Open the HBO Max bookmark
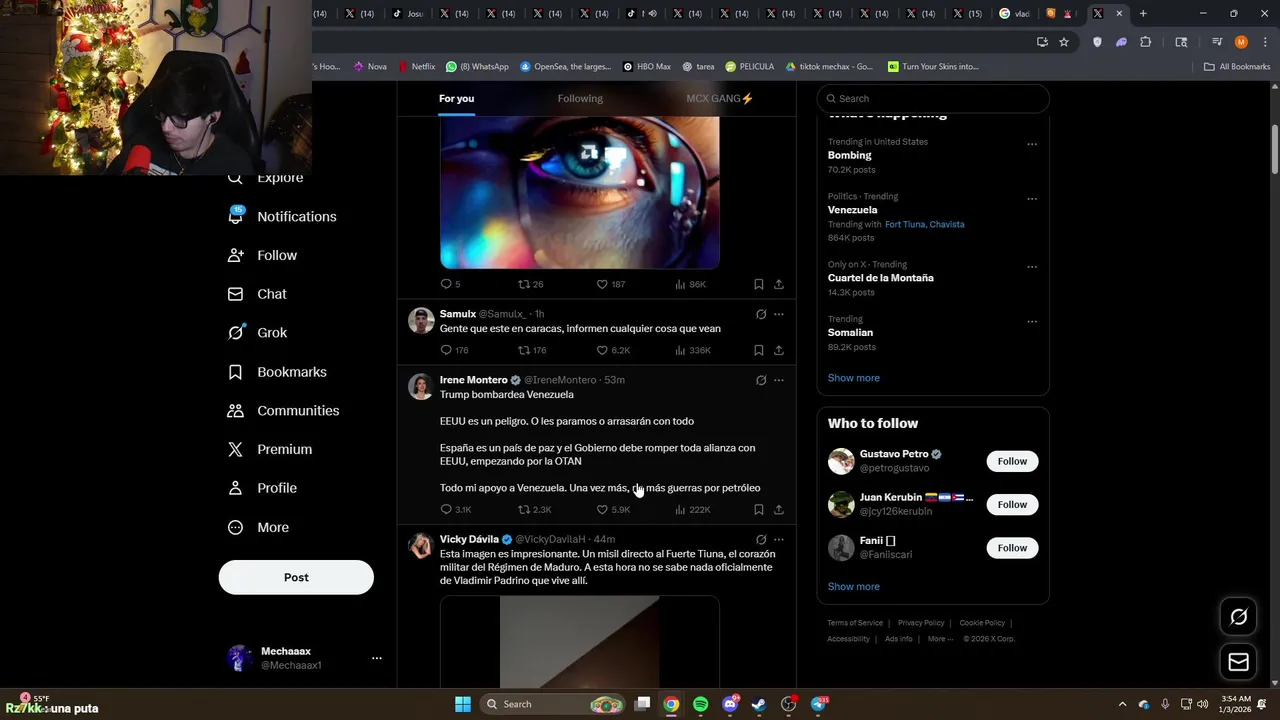Viewport: 1280px width, 720px height. click(x=647, y=67)
